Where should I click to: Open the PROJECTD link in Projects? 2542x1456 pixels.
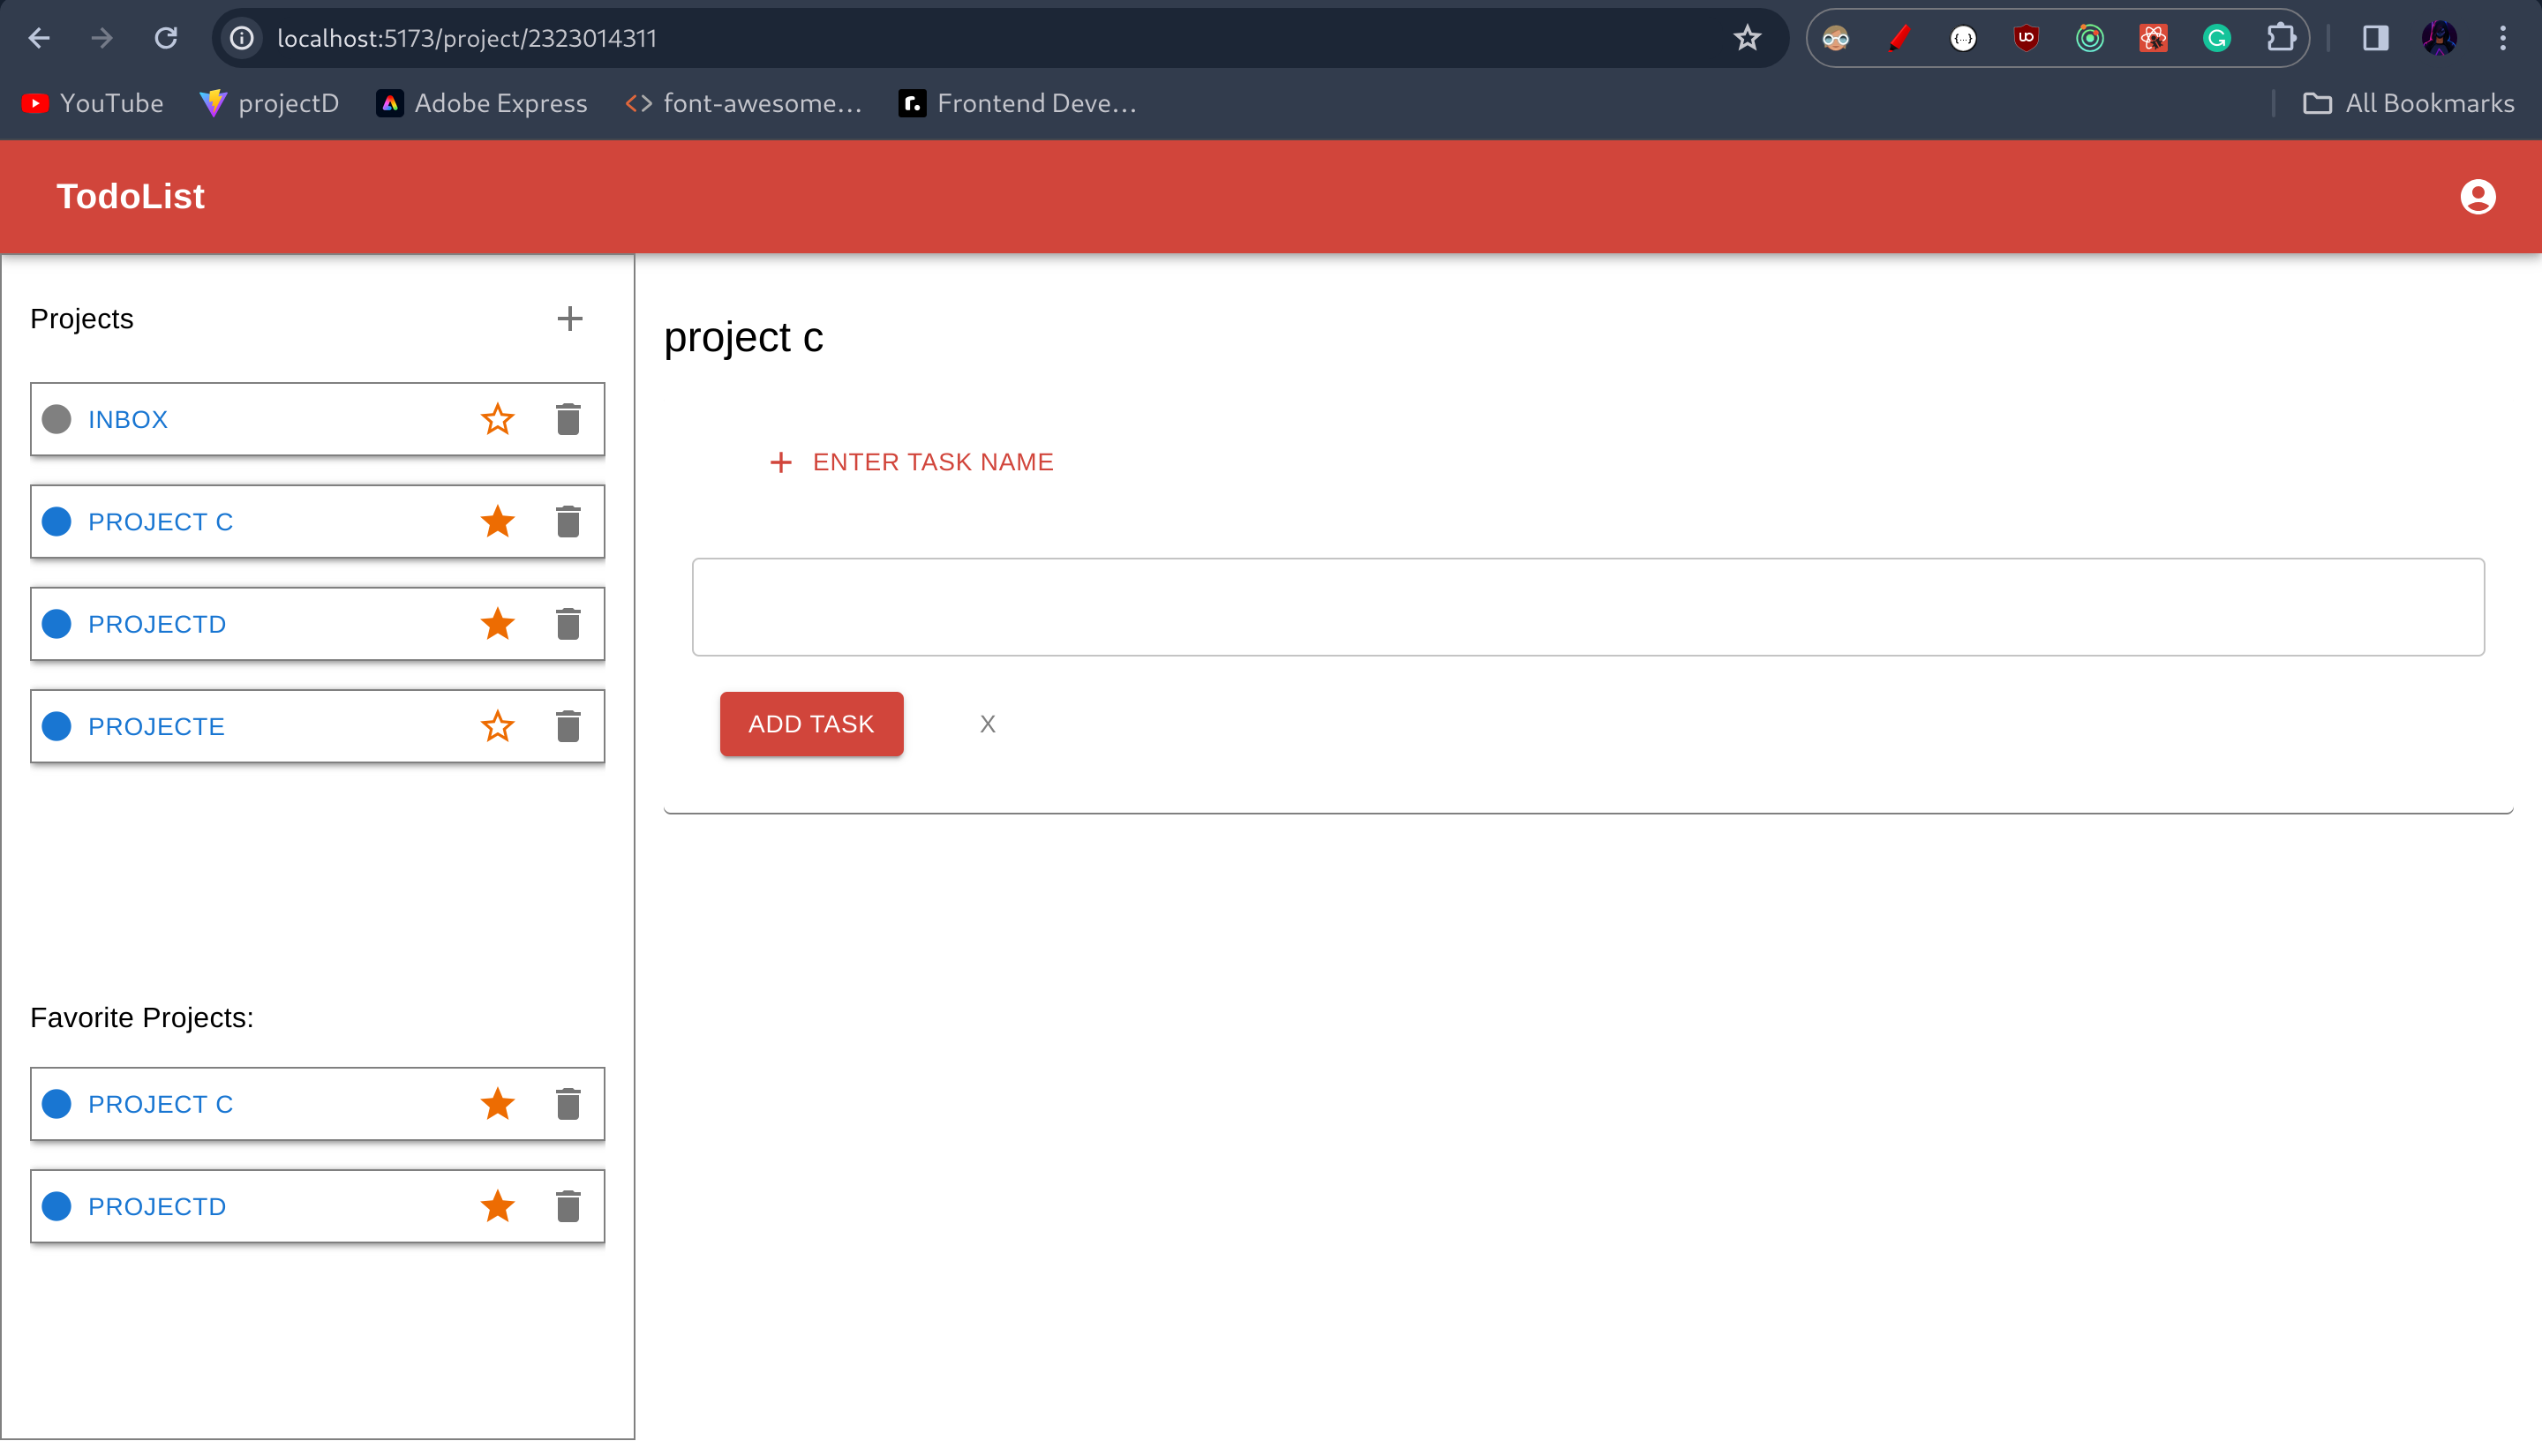(157, 624)
